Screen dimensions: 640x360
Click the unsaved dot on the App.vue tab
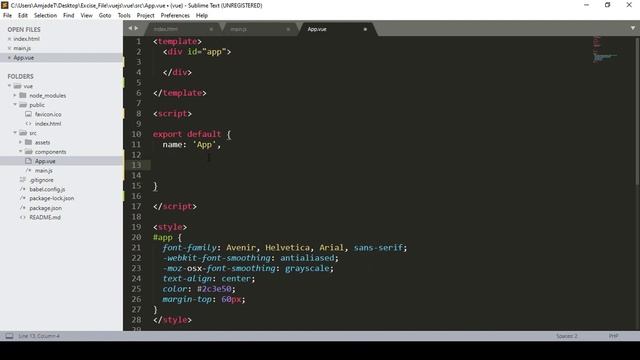pyautogui.click(x=365, y=29)
